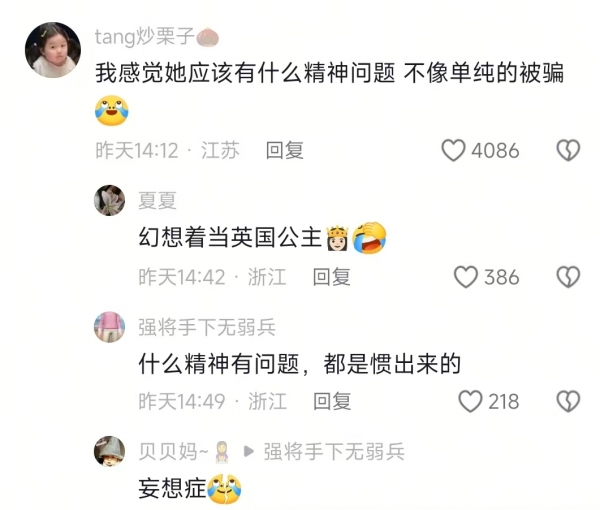Open 贝贝妈's avatar with hat
This screenshot has height=510, width=600.
pyautogui.click(x=109, y=451)
